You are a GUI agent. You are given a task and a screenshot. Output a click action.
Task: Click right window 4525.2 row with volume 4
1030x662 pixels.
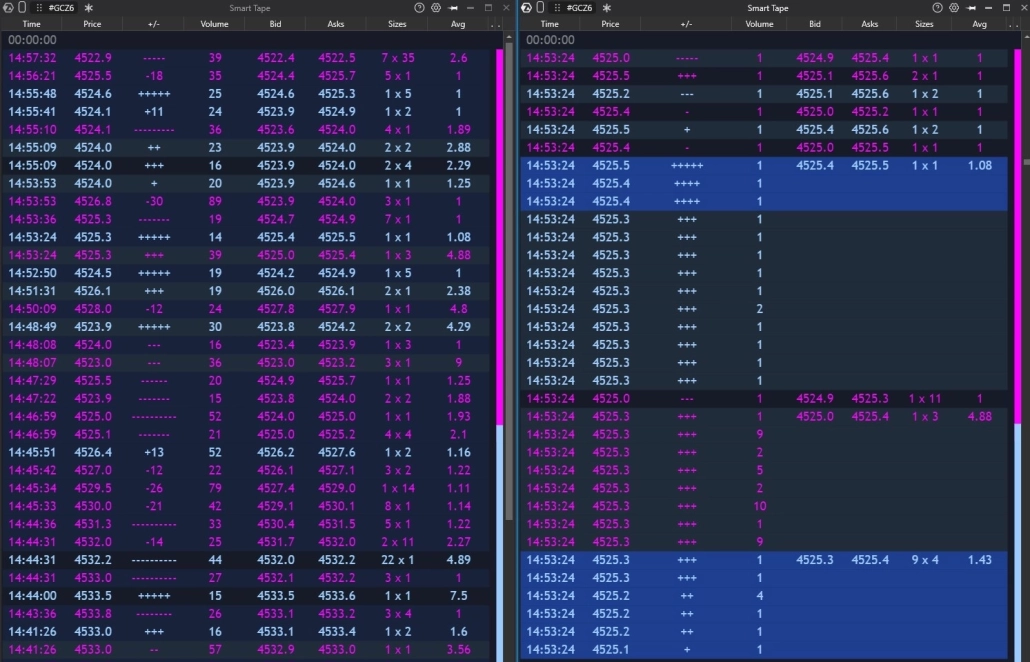pyautogui.click(x=764, y=596)
